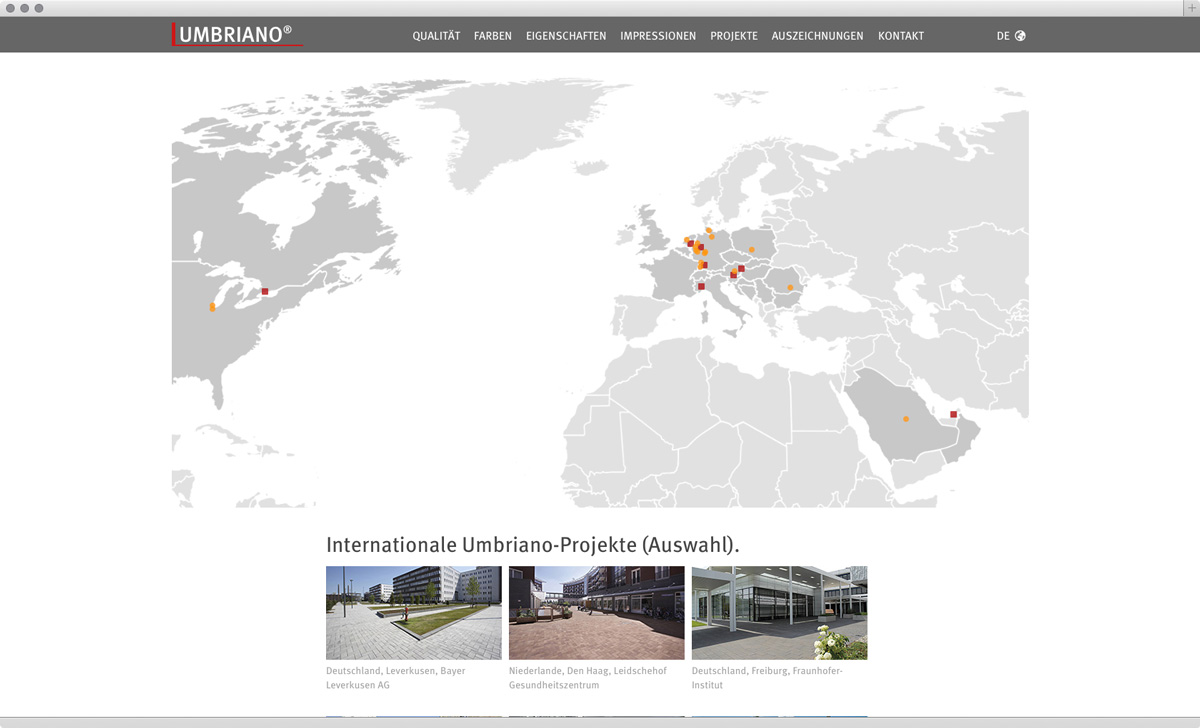Open a new browser tab with plus button
The image size is (1200, 728).
tap(1191, 8)
